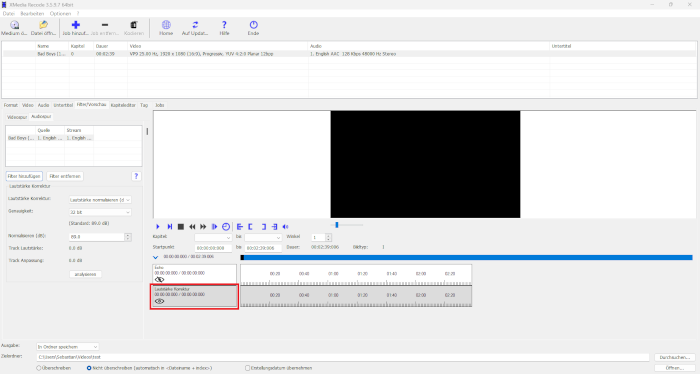This screenshot has width=700, height=374.
Task: Open the Home globe icon
Action: pyautogui.click(x=166, y=25)
